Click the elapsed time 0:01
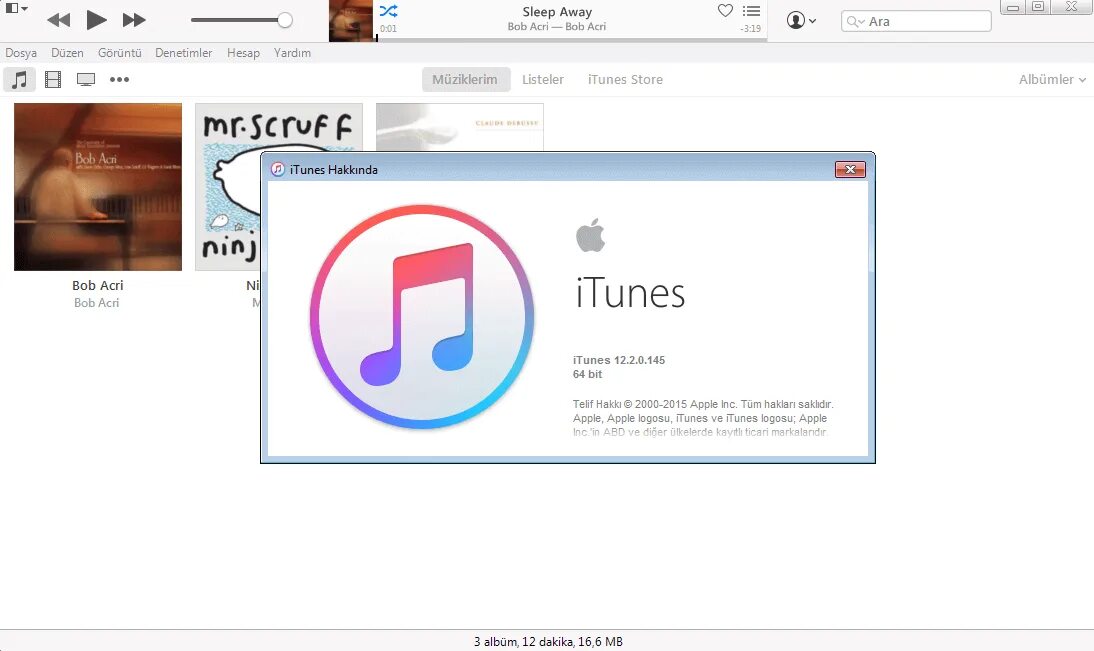1094x651 pixels. point(388,29)
